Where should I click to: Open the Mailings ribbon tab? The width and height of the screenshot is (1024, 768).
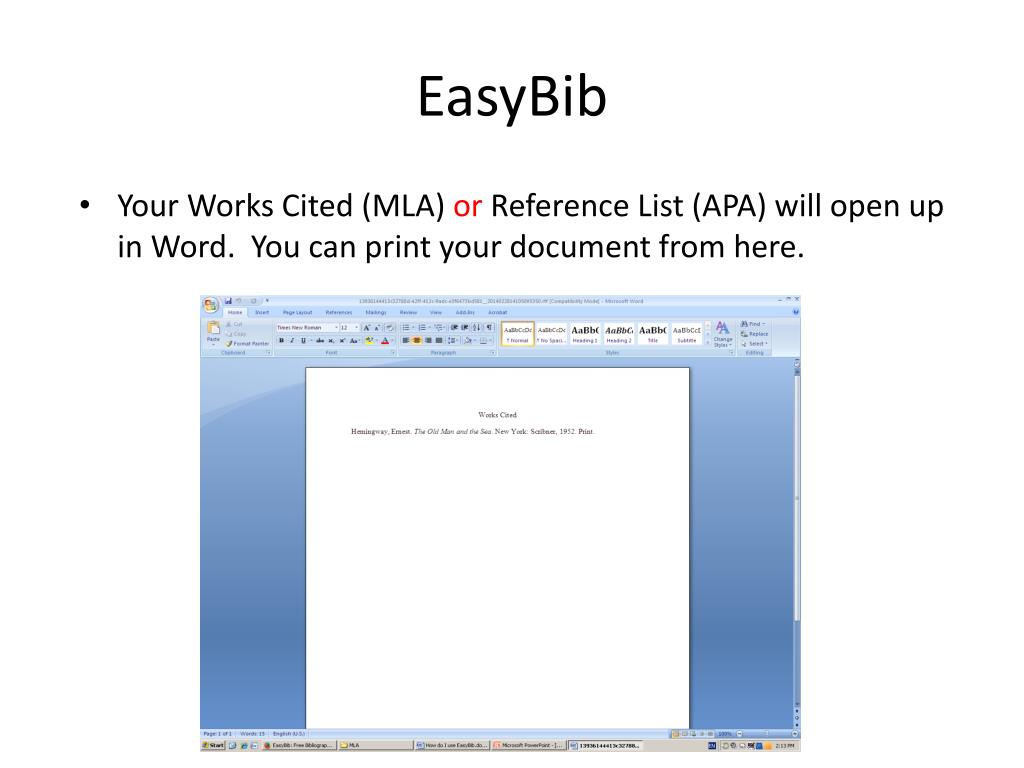point(376,313)
